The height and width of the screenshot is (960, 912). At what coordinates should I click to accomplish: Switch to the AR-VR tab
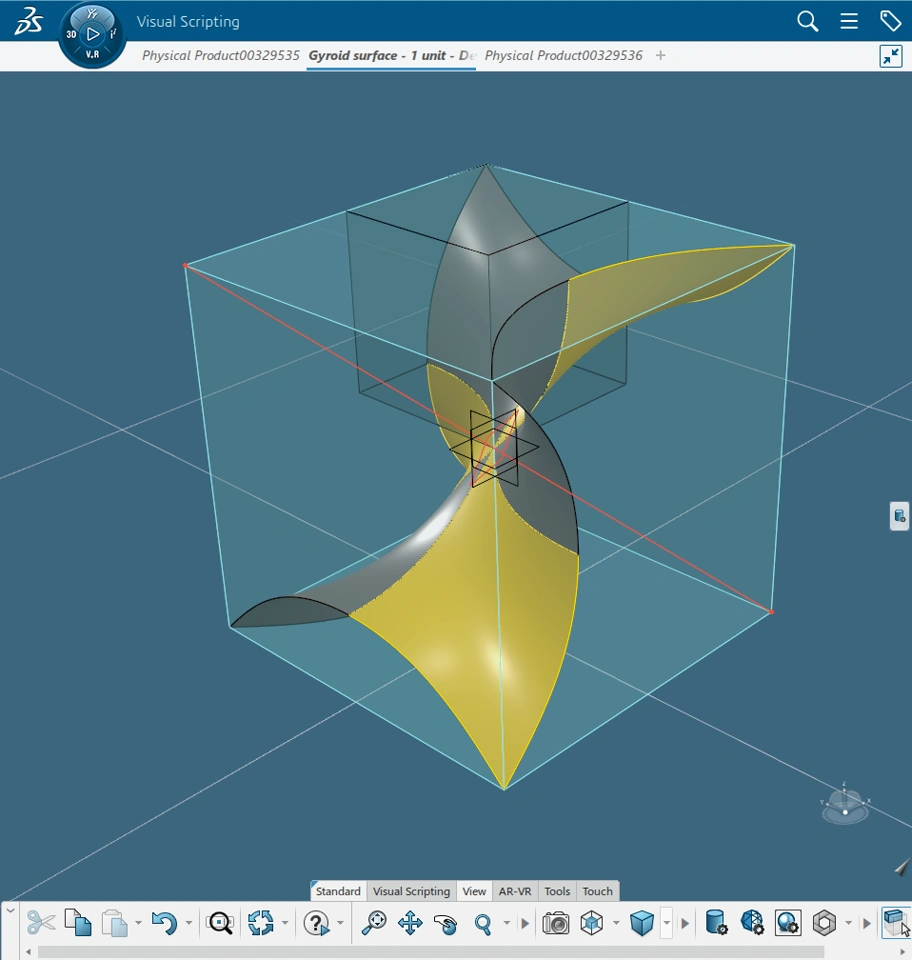515,891
